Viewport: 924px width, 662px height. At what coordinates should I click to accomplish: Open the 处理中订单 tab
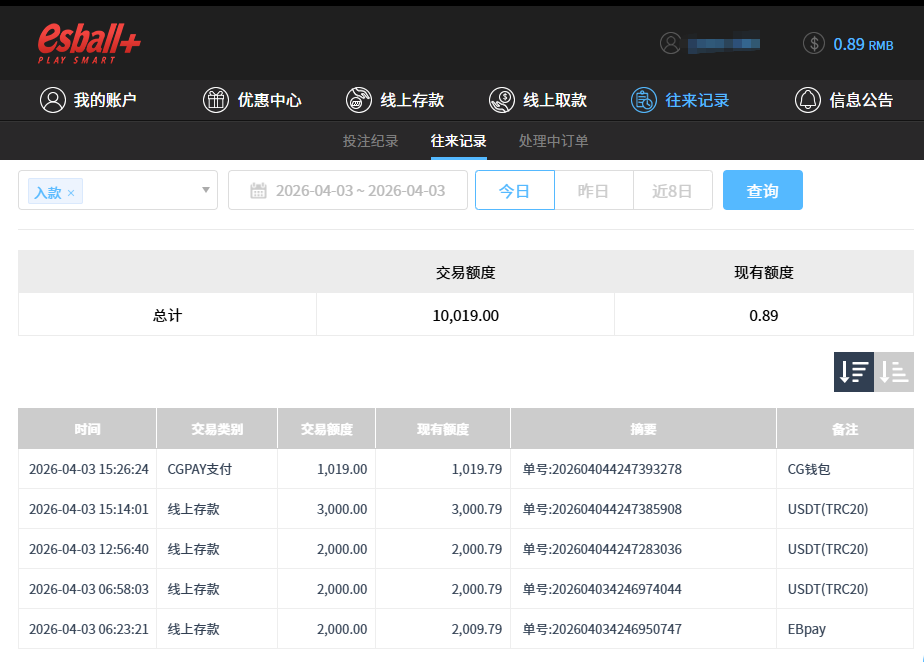coord(553,141)
